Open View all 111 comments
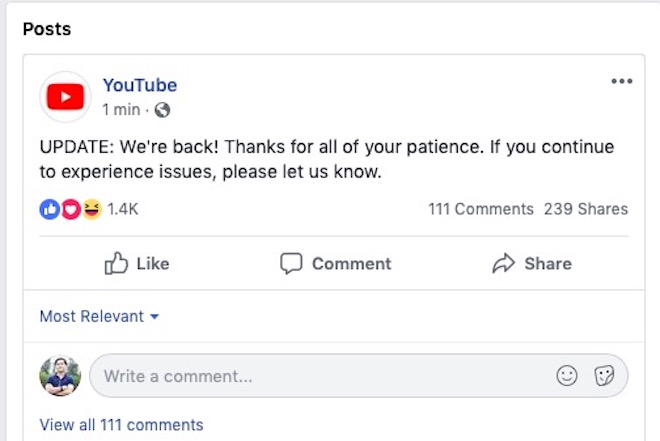The height and width of the screenshot is (441, 660). (x=121, y=425)
